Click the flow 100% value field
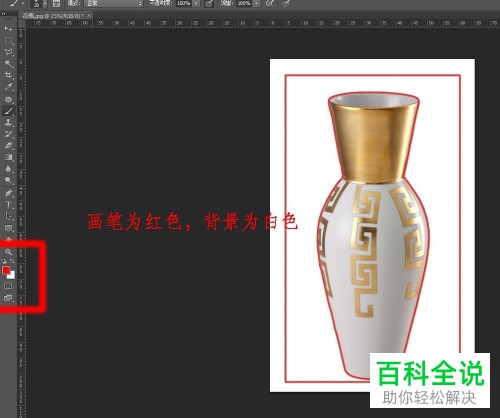500x418 pixels. coord(244,3)
